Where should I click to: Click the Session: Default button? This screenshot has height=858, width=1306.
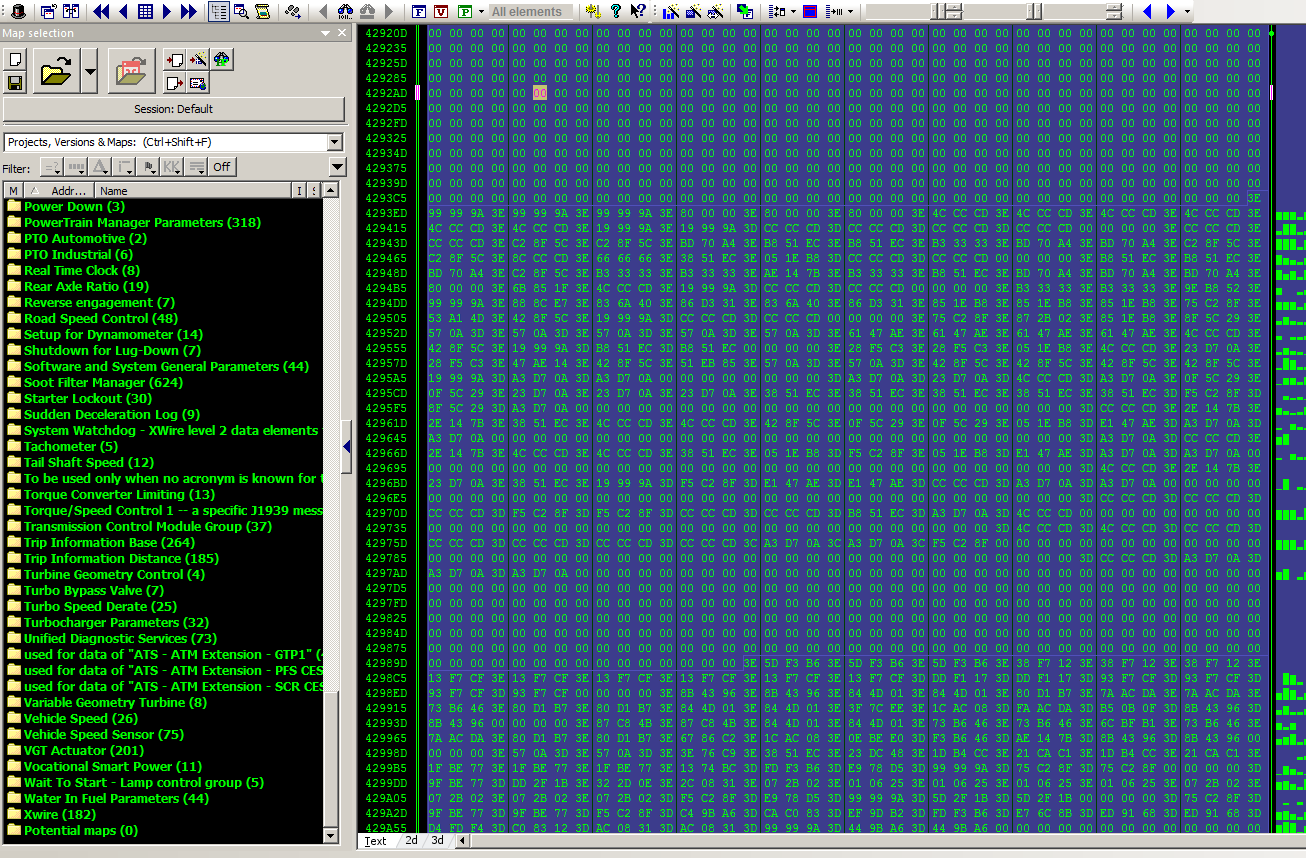pyautogui.click(x=174, y=109)
